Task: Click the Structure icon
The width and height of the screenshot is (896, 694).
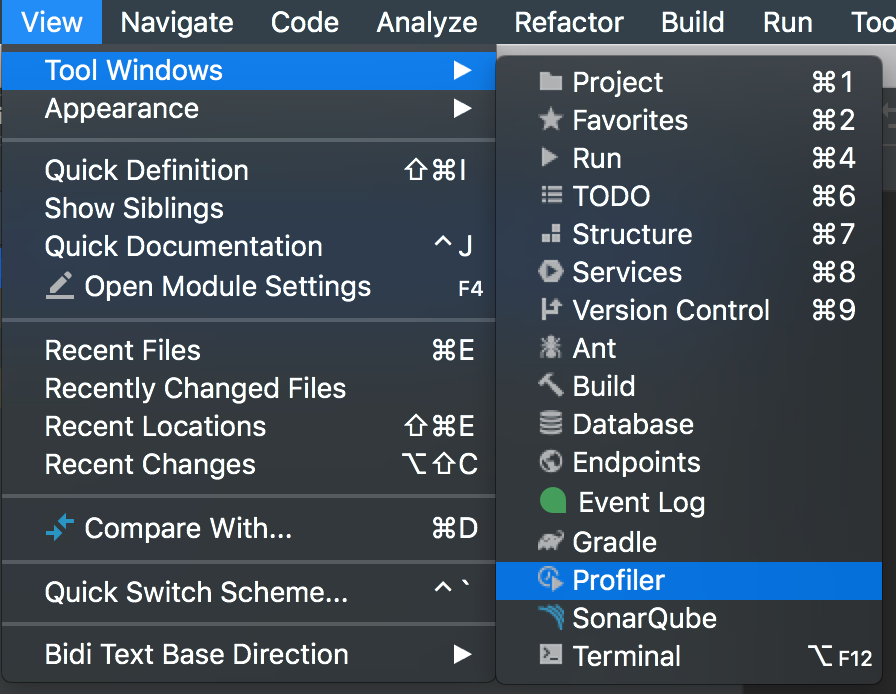Action: coord(551,233)
